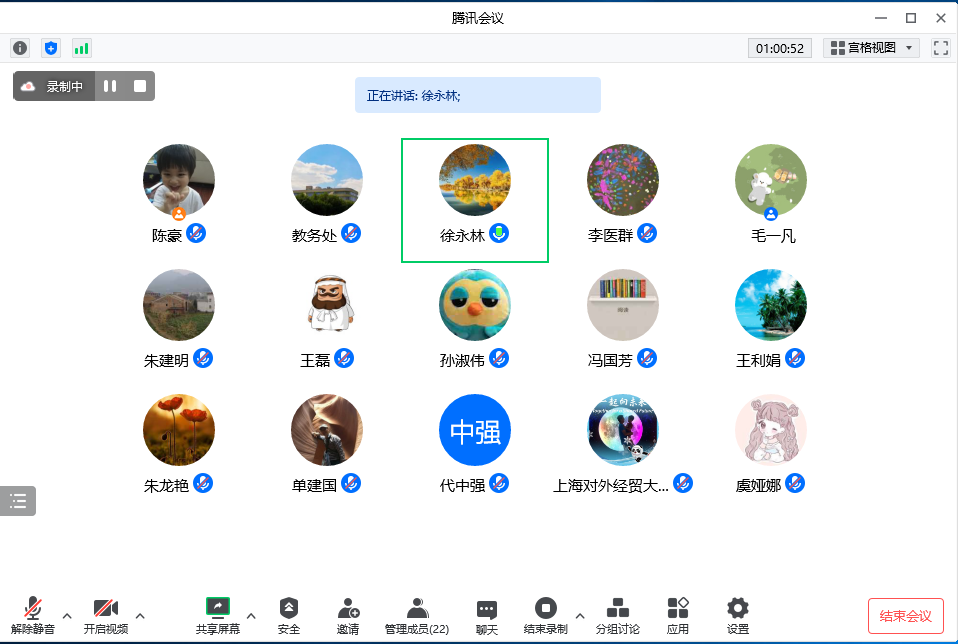958x644 pixels.
Task: Stop recording in the 录制中 bar
Action: 140,86
